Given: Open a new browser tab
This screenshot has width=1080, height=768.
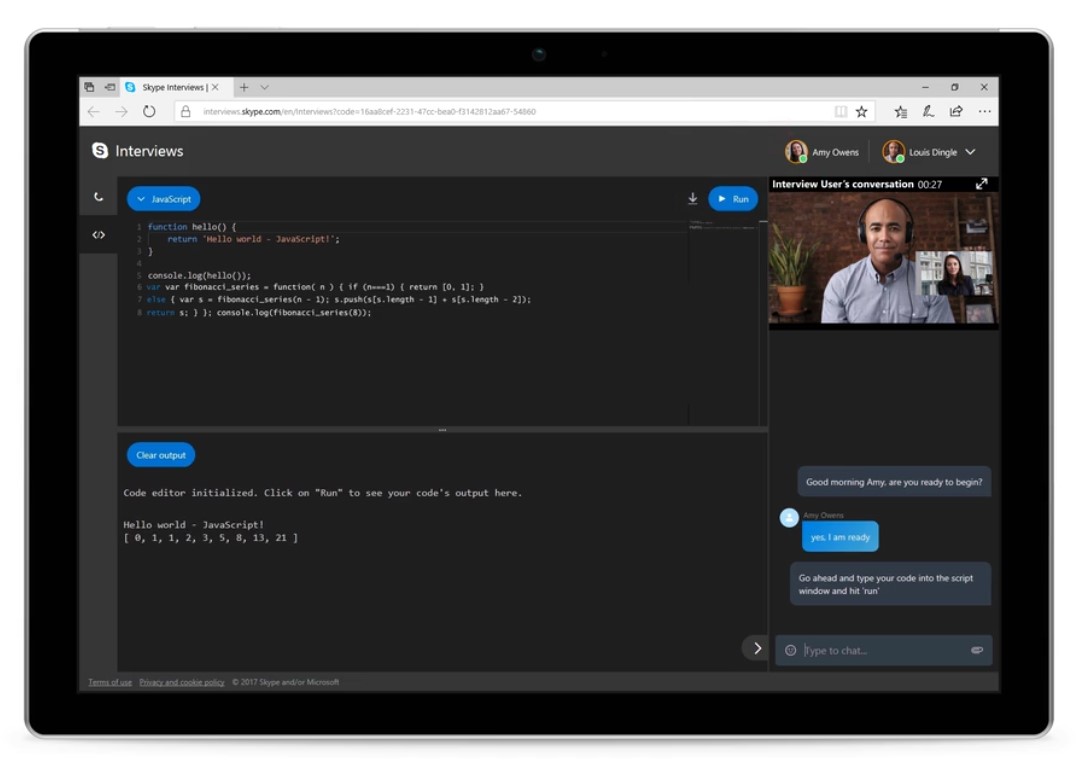Looking at the screenshot, I should click(x=244, y=87).
